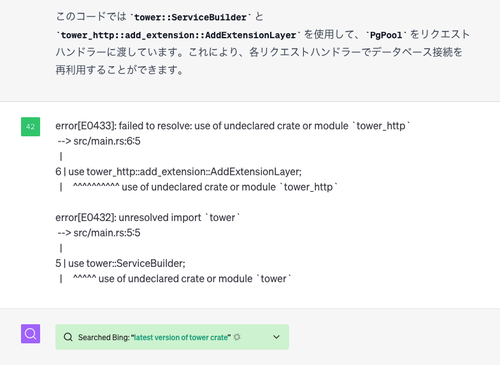Click the spinner icon after the search query

[x=237, y=337]
